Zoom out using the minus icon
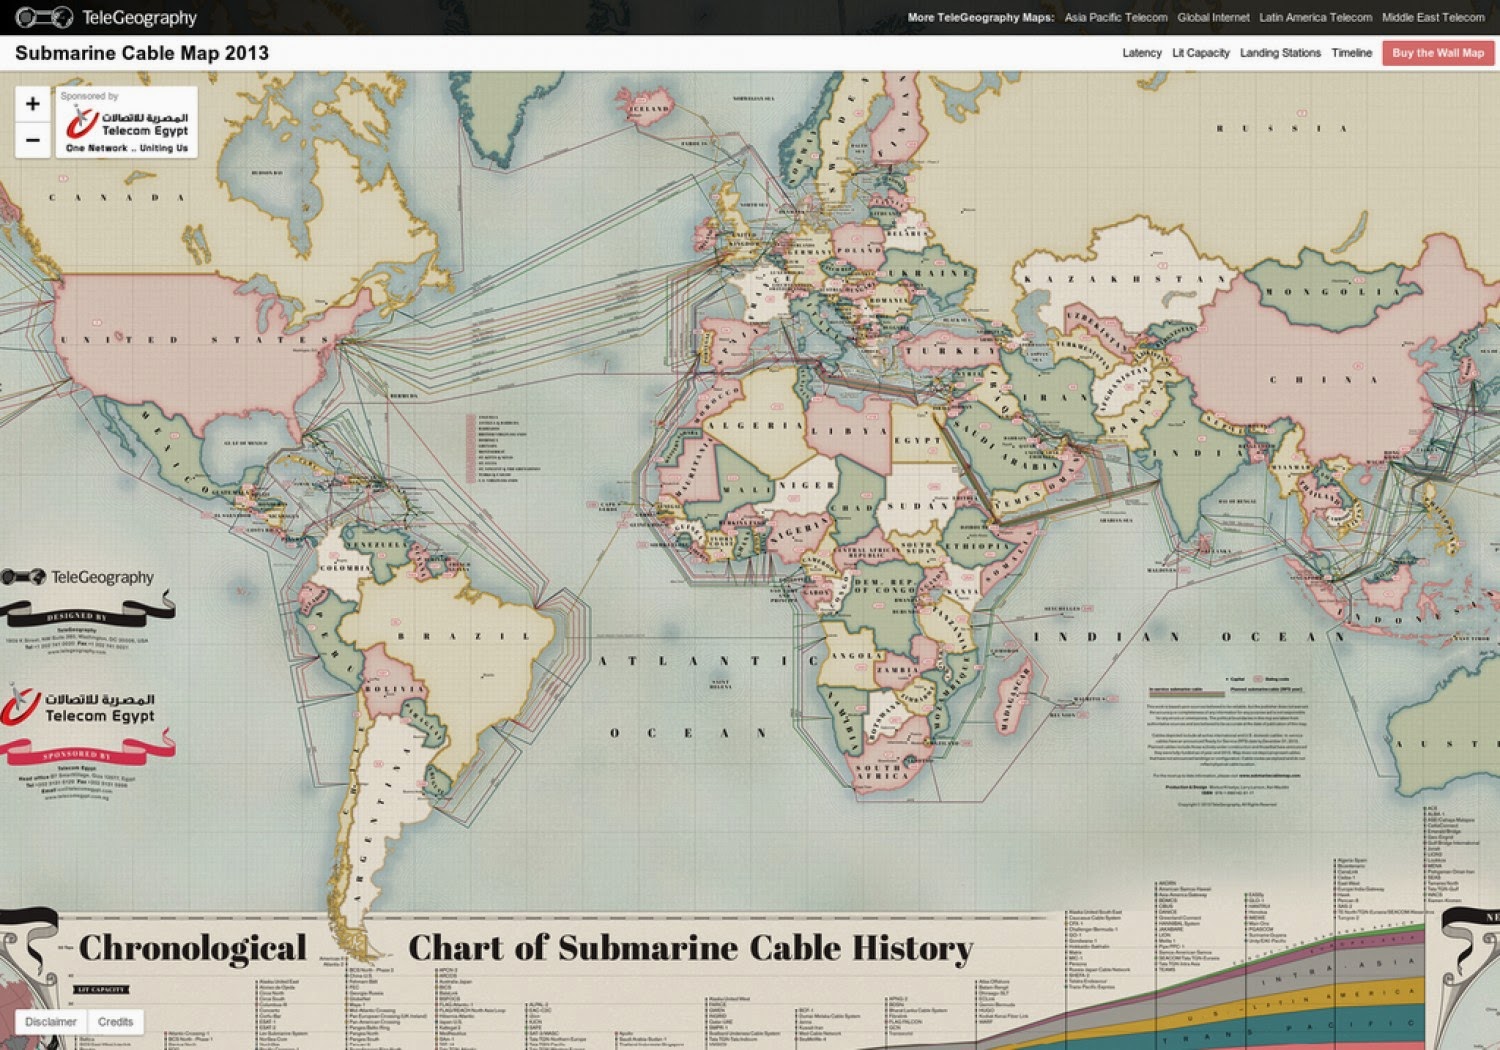The width and height of the screenshot is (1500, 1050). click(31, 140)
